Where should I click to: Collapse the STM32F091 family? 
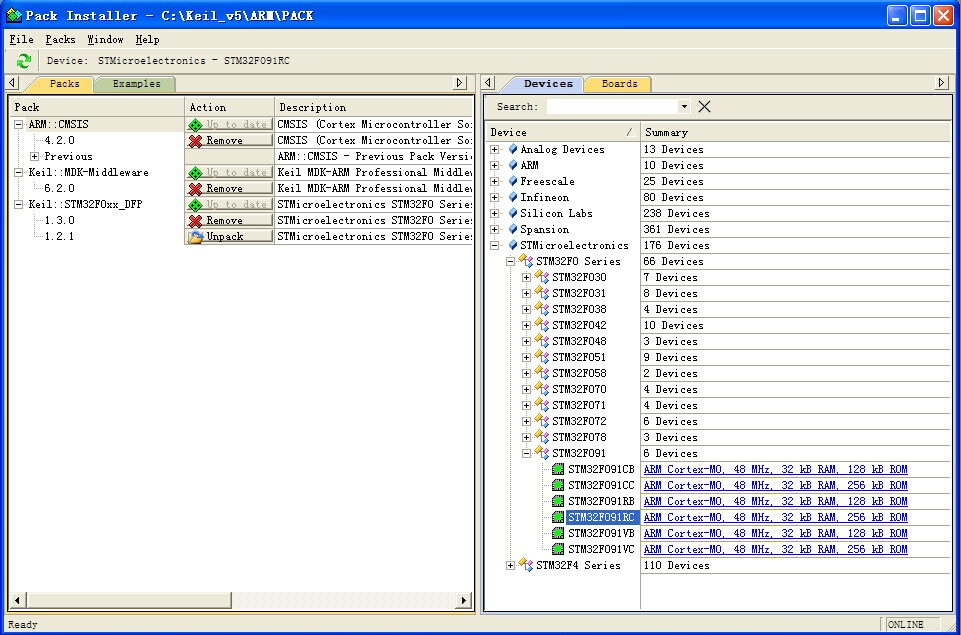click(x=526, y=453)
